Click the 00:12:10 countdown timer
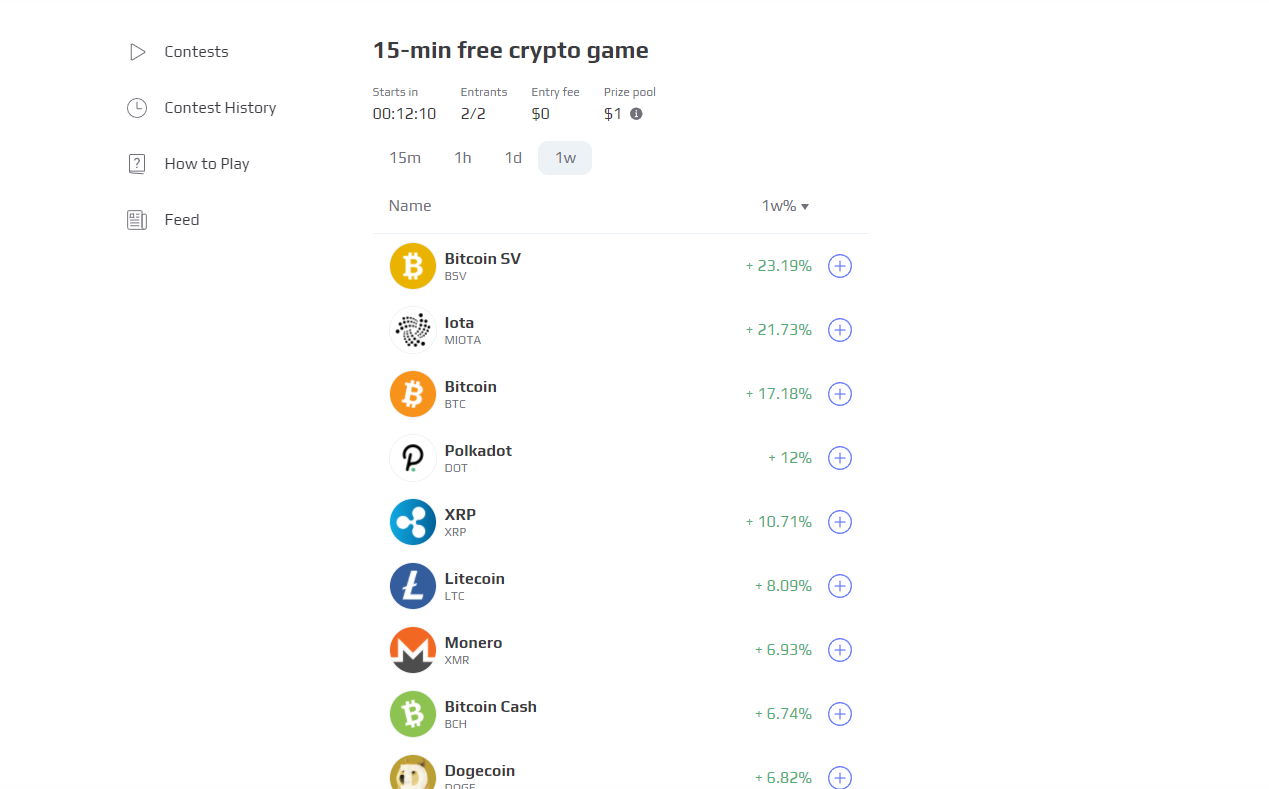This screenshot has width=1269, height=789. pos(404,114)
